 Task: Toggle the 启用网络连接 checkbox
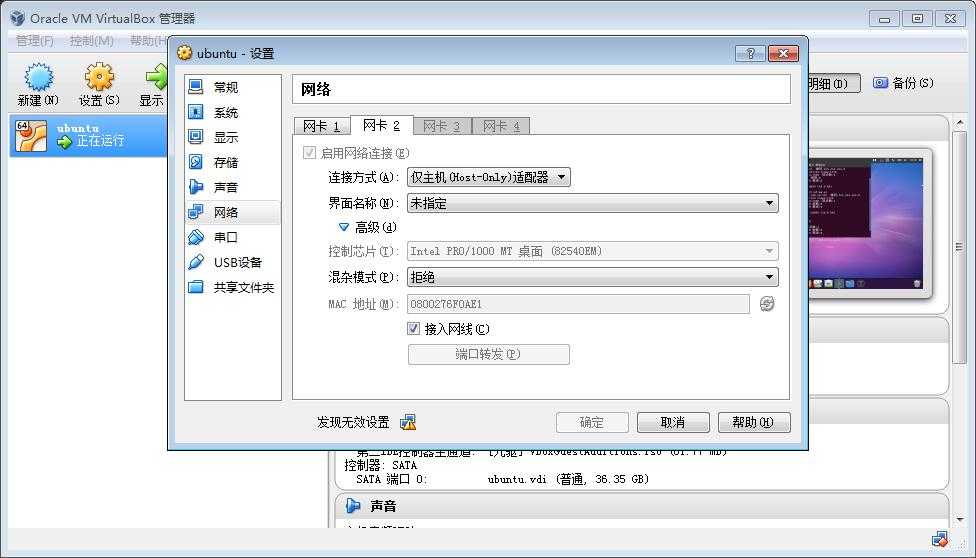(309, 153)
